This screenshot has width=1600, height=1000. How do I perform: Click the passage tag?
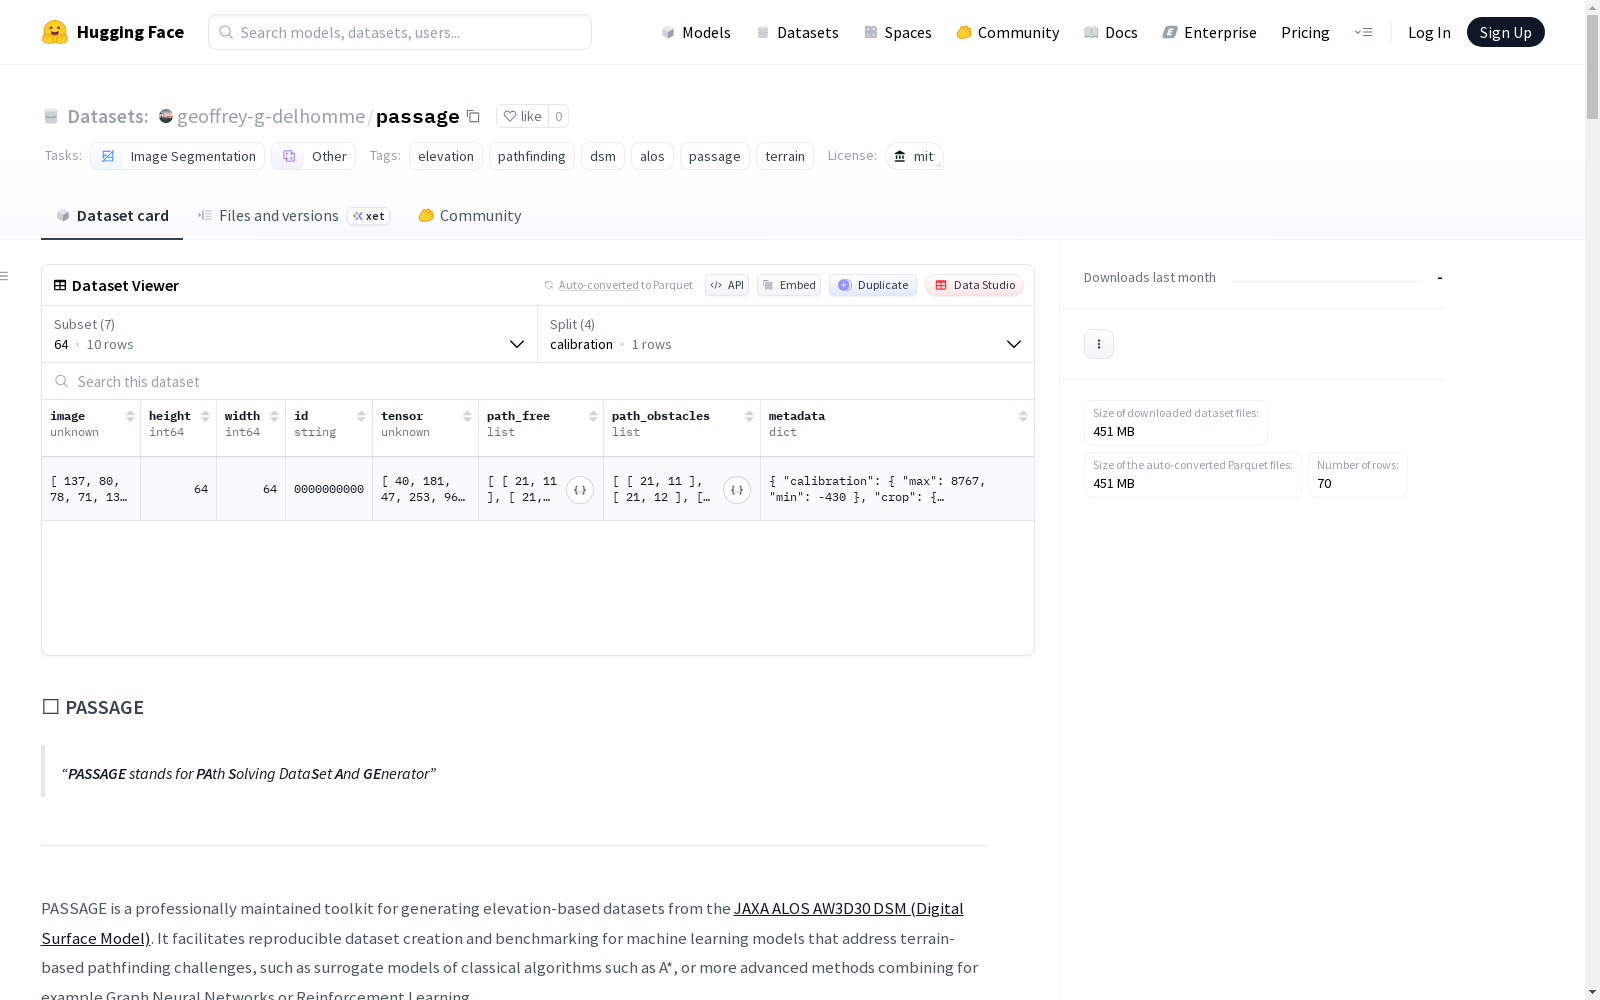tap(715, 156)
